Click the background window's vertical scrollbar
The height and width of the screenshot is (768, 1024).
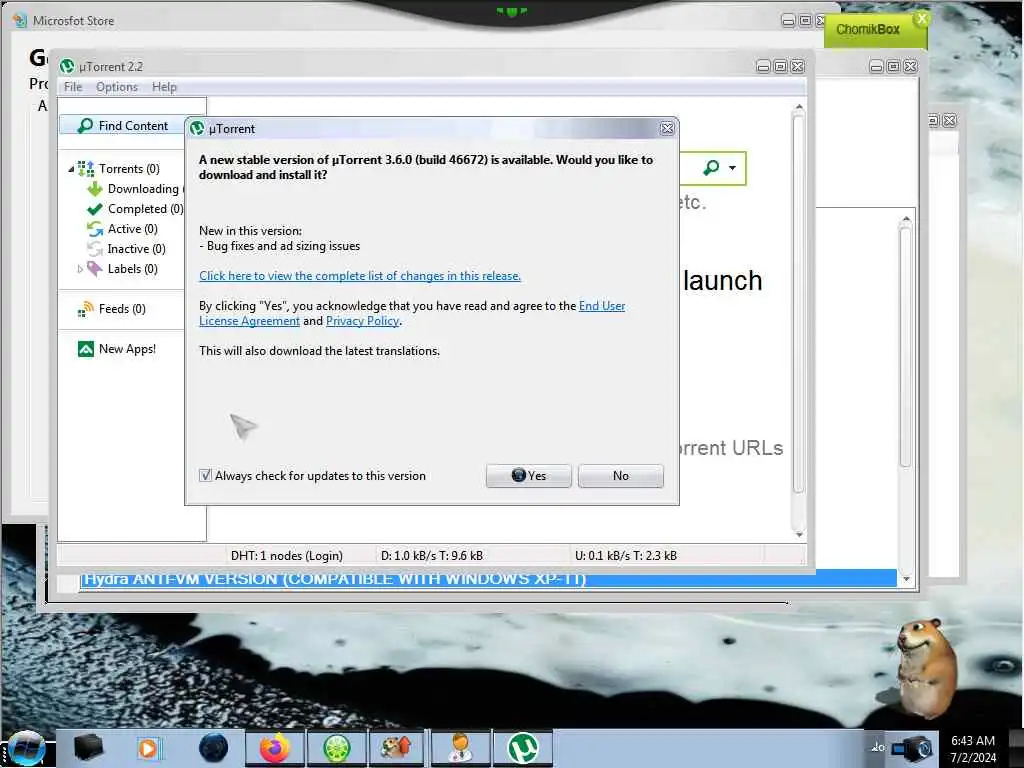pyautogui.click(x=905, y=346)
